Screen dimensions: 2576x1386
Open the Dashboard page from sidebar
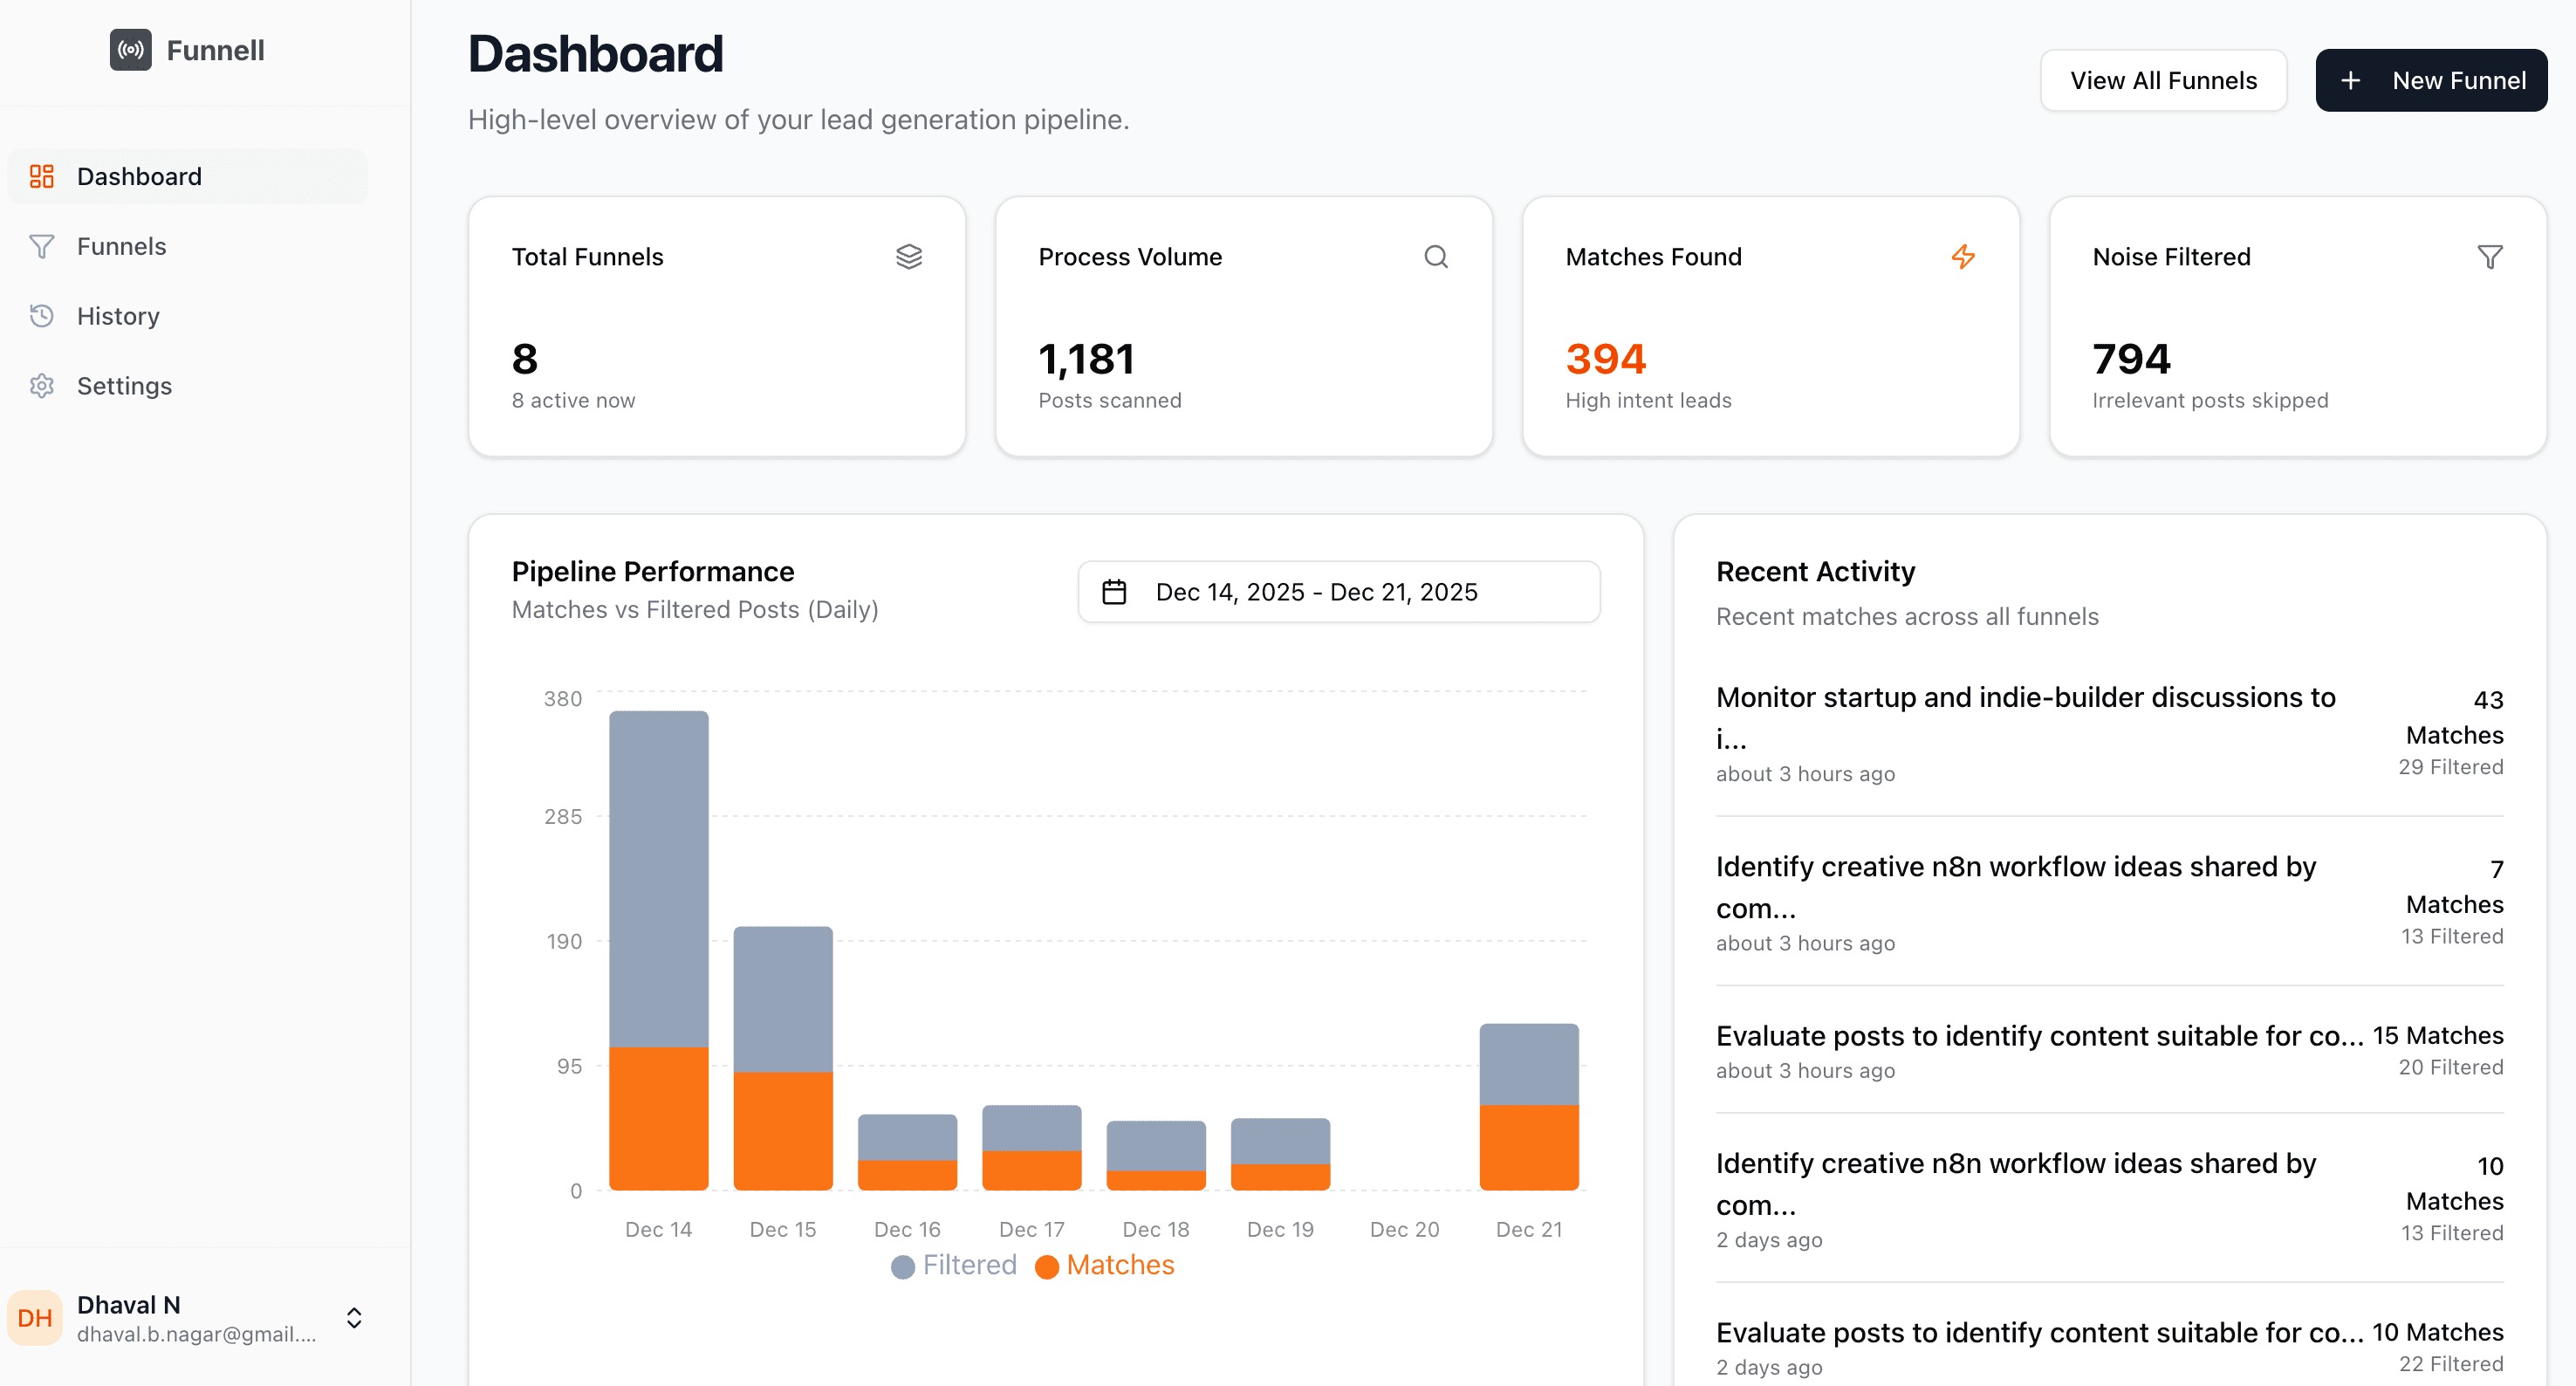pyautogui.click(x=188, y=176)
